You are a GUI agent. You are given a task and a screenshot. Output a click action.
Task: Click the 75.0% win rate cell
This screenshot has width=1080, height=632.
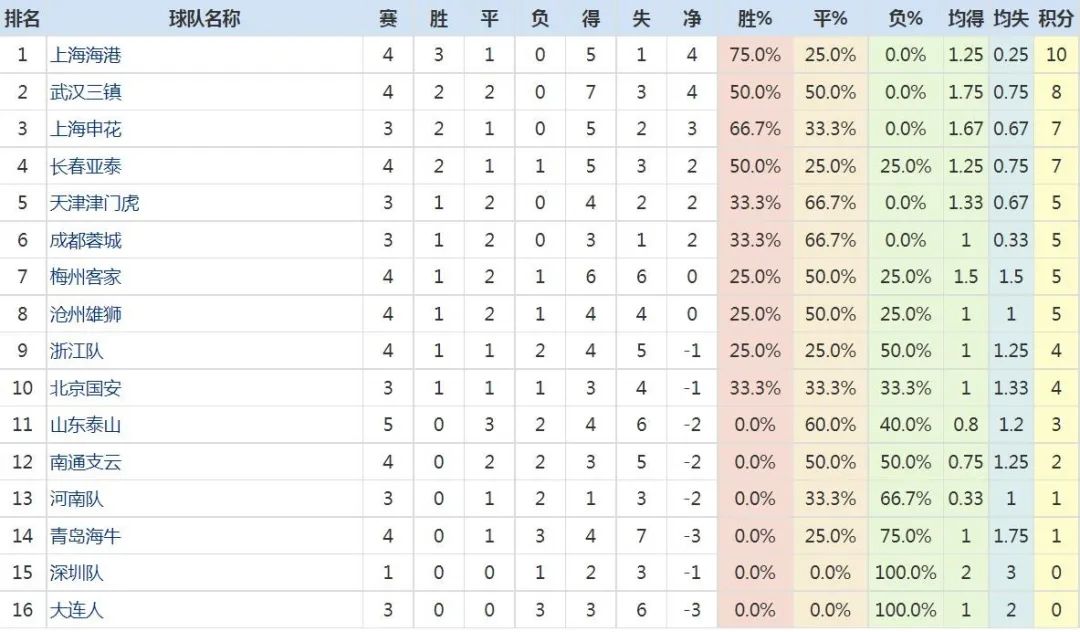coord(755,55)
